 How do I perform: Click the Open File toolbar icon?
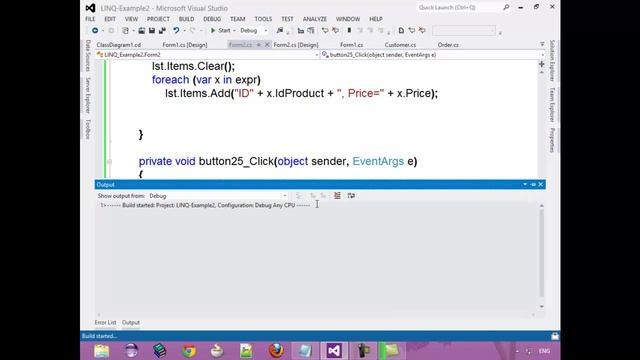141,31
